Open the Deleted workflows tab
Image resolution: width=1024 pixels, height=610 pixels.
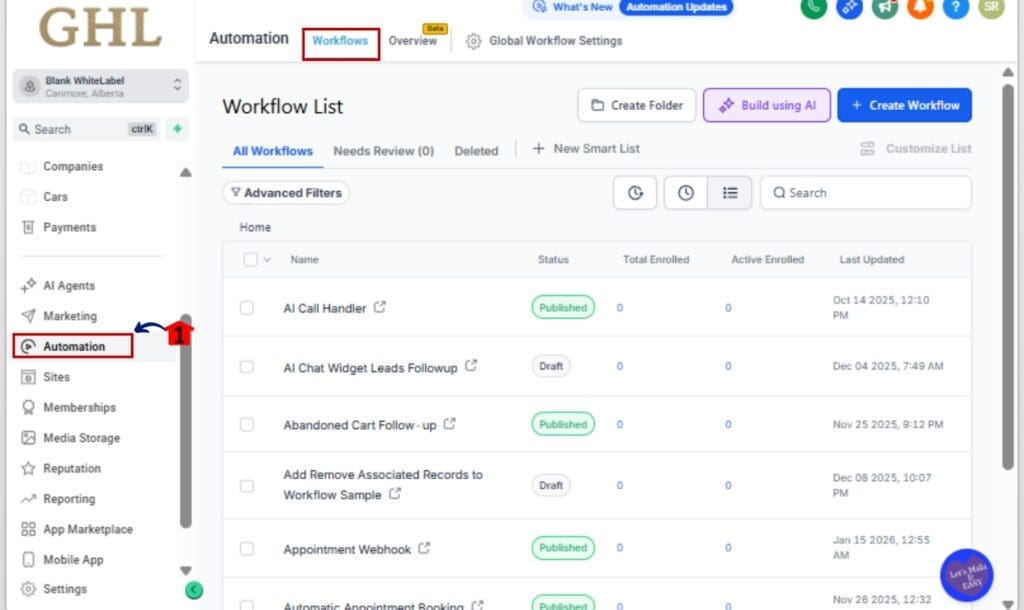tap(476, 150)
